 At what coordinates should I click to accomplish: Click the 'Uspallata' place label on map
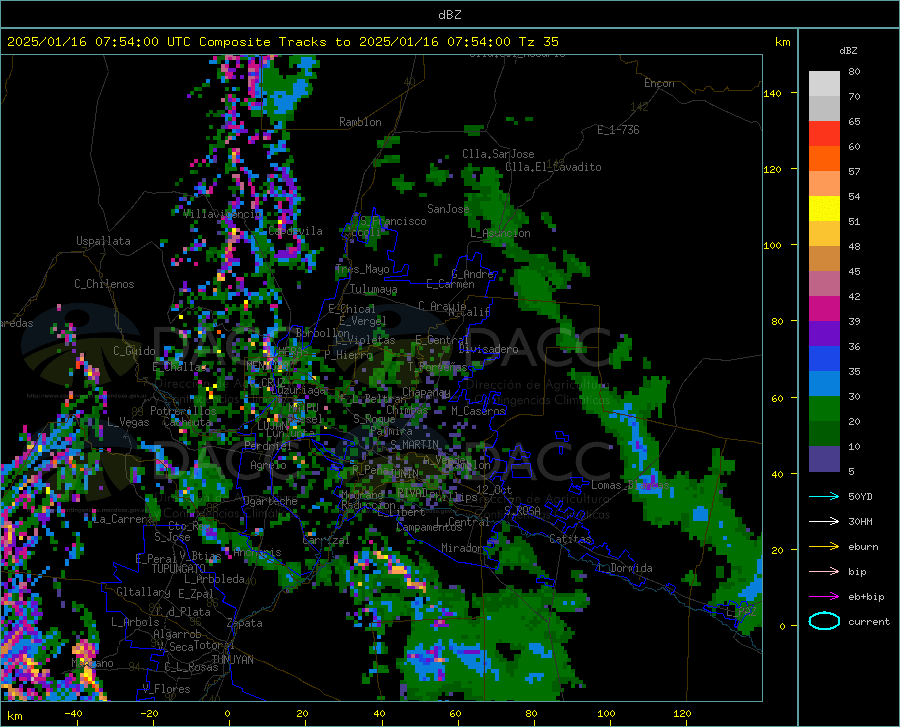(x=103, y=241)
